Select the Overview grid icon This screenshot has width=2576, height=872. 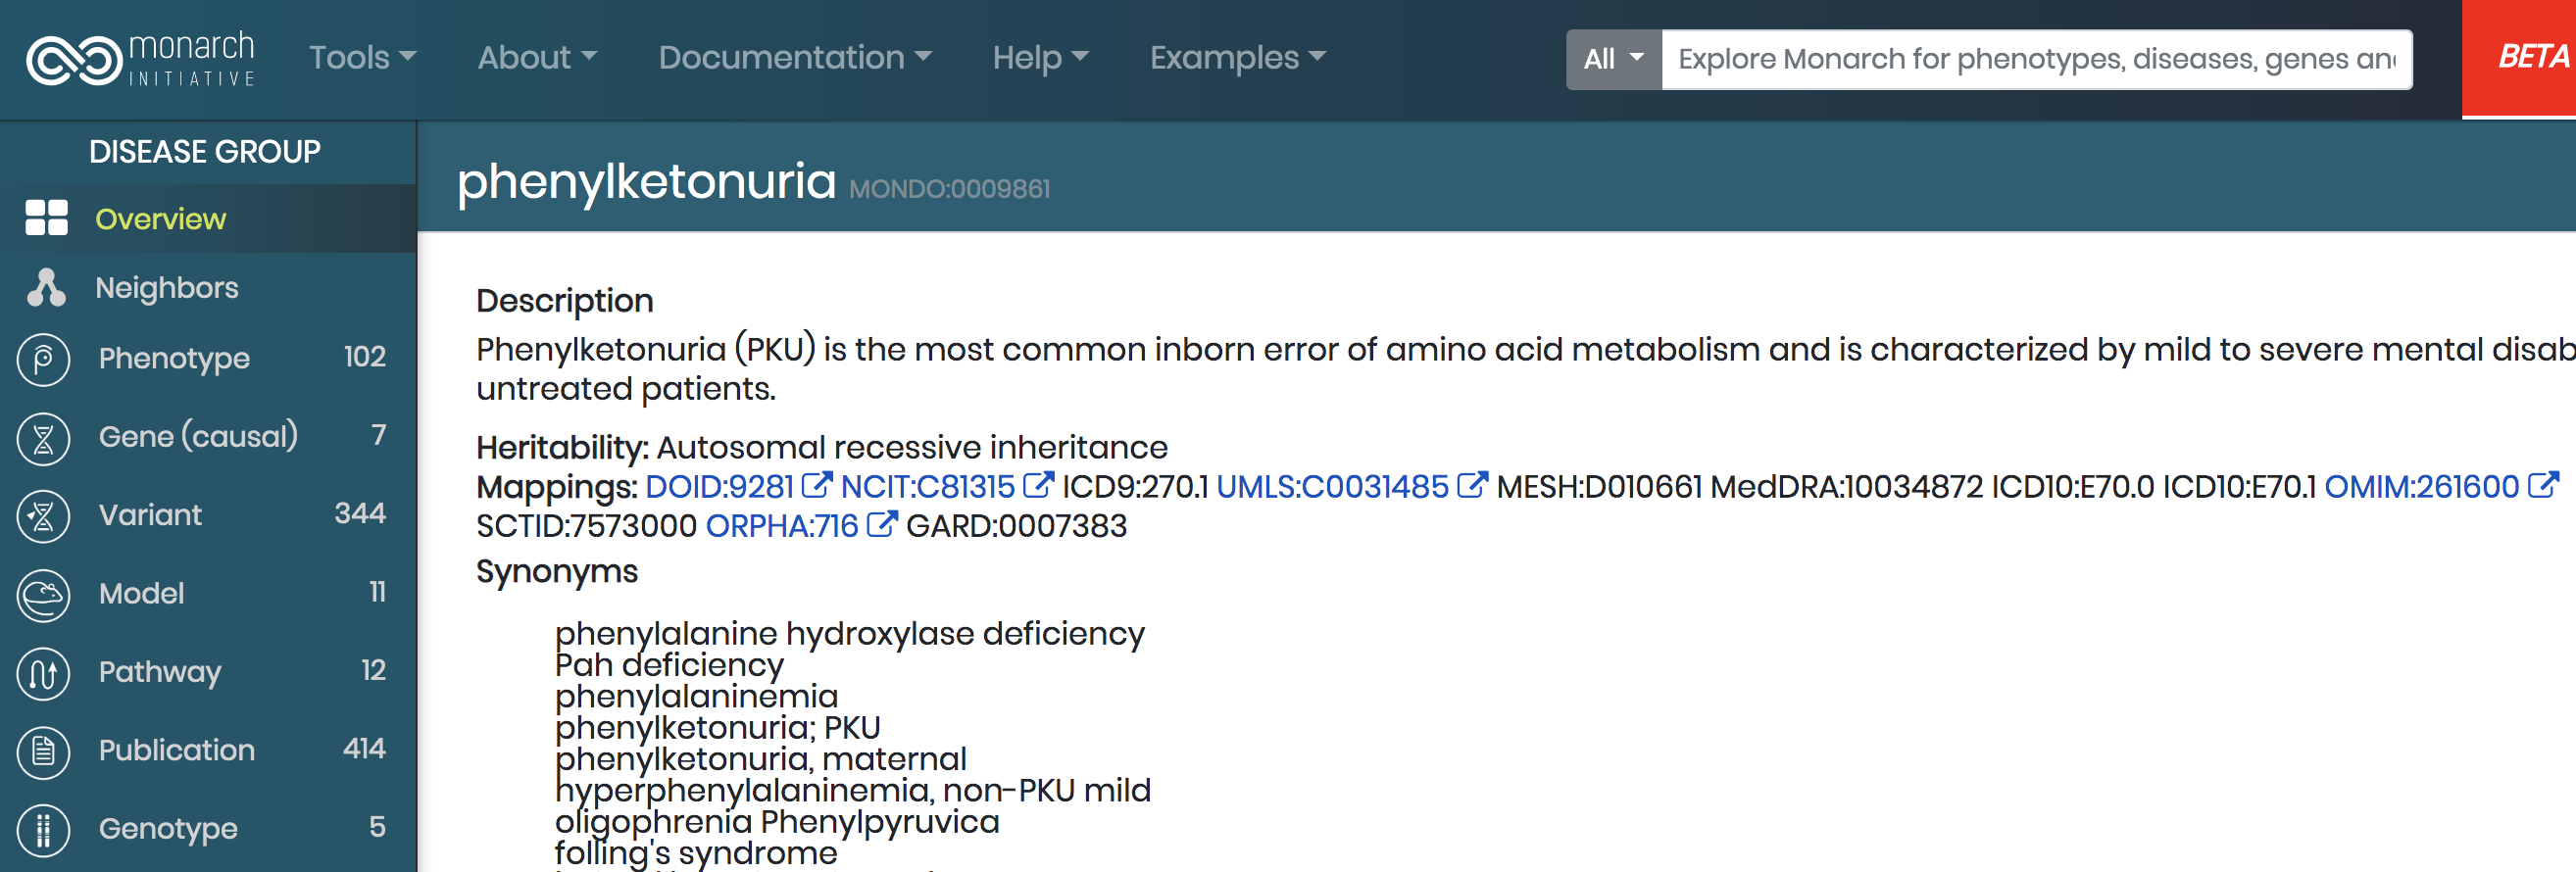coord(44,217)
